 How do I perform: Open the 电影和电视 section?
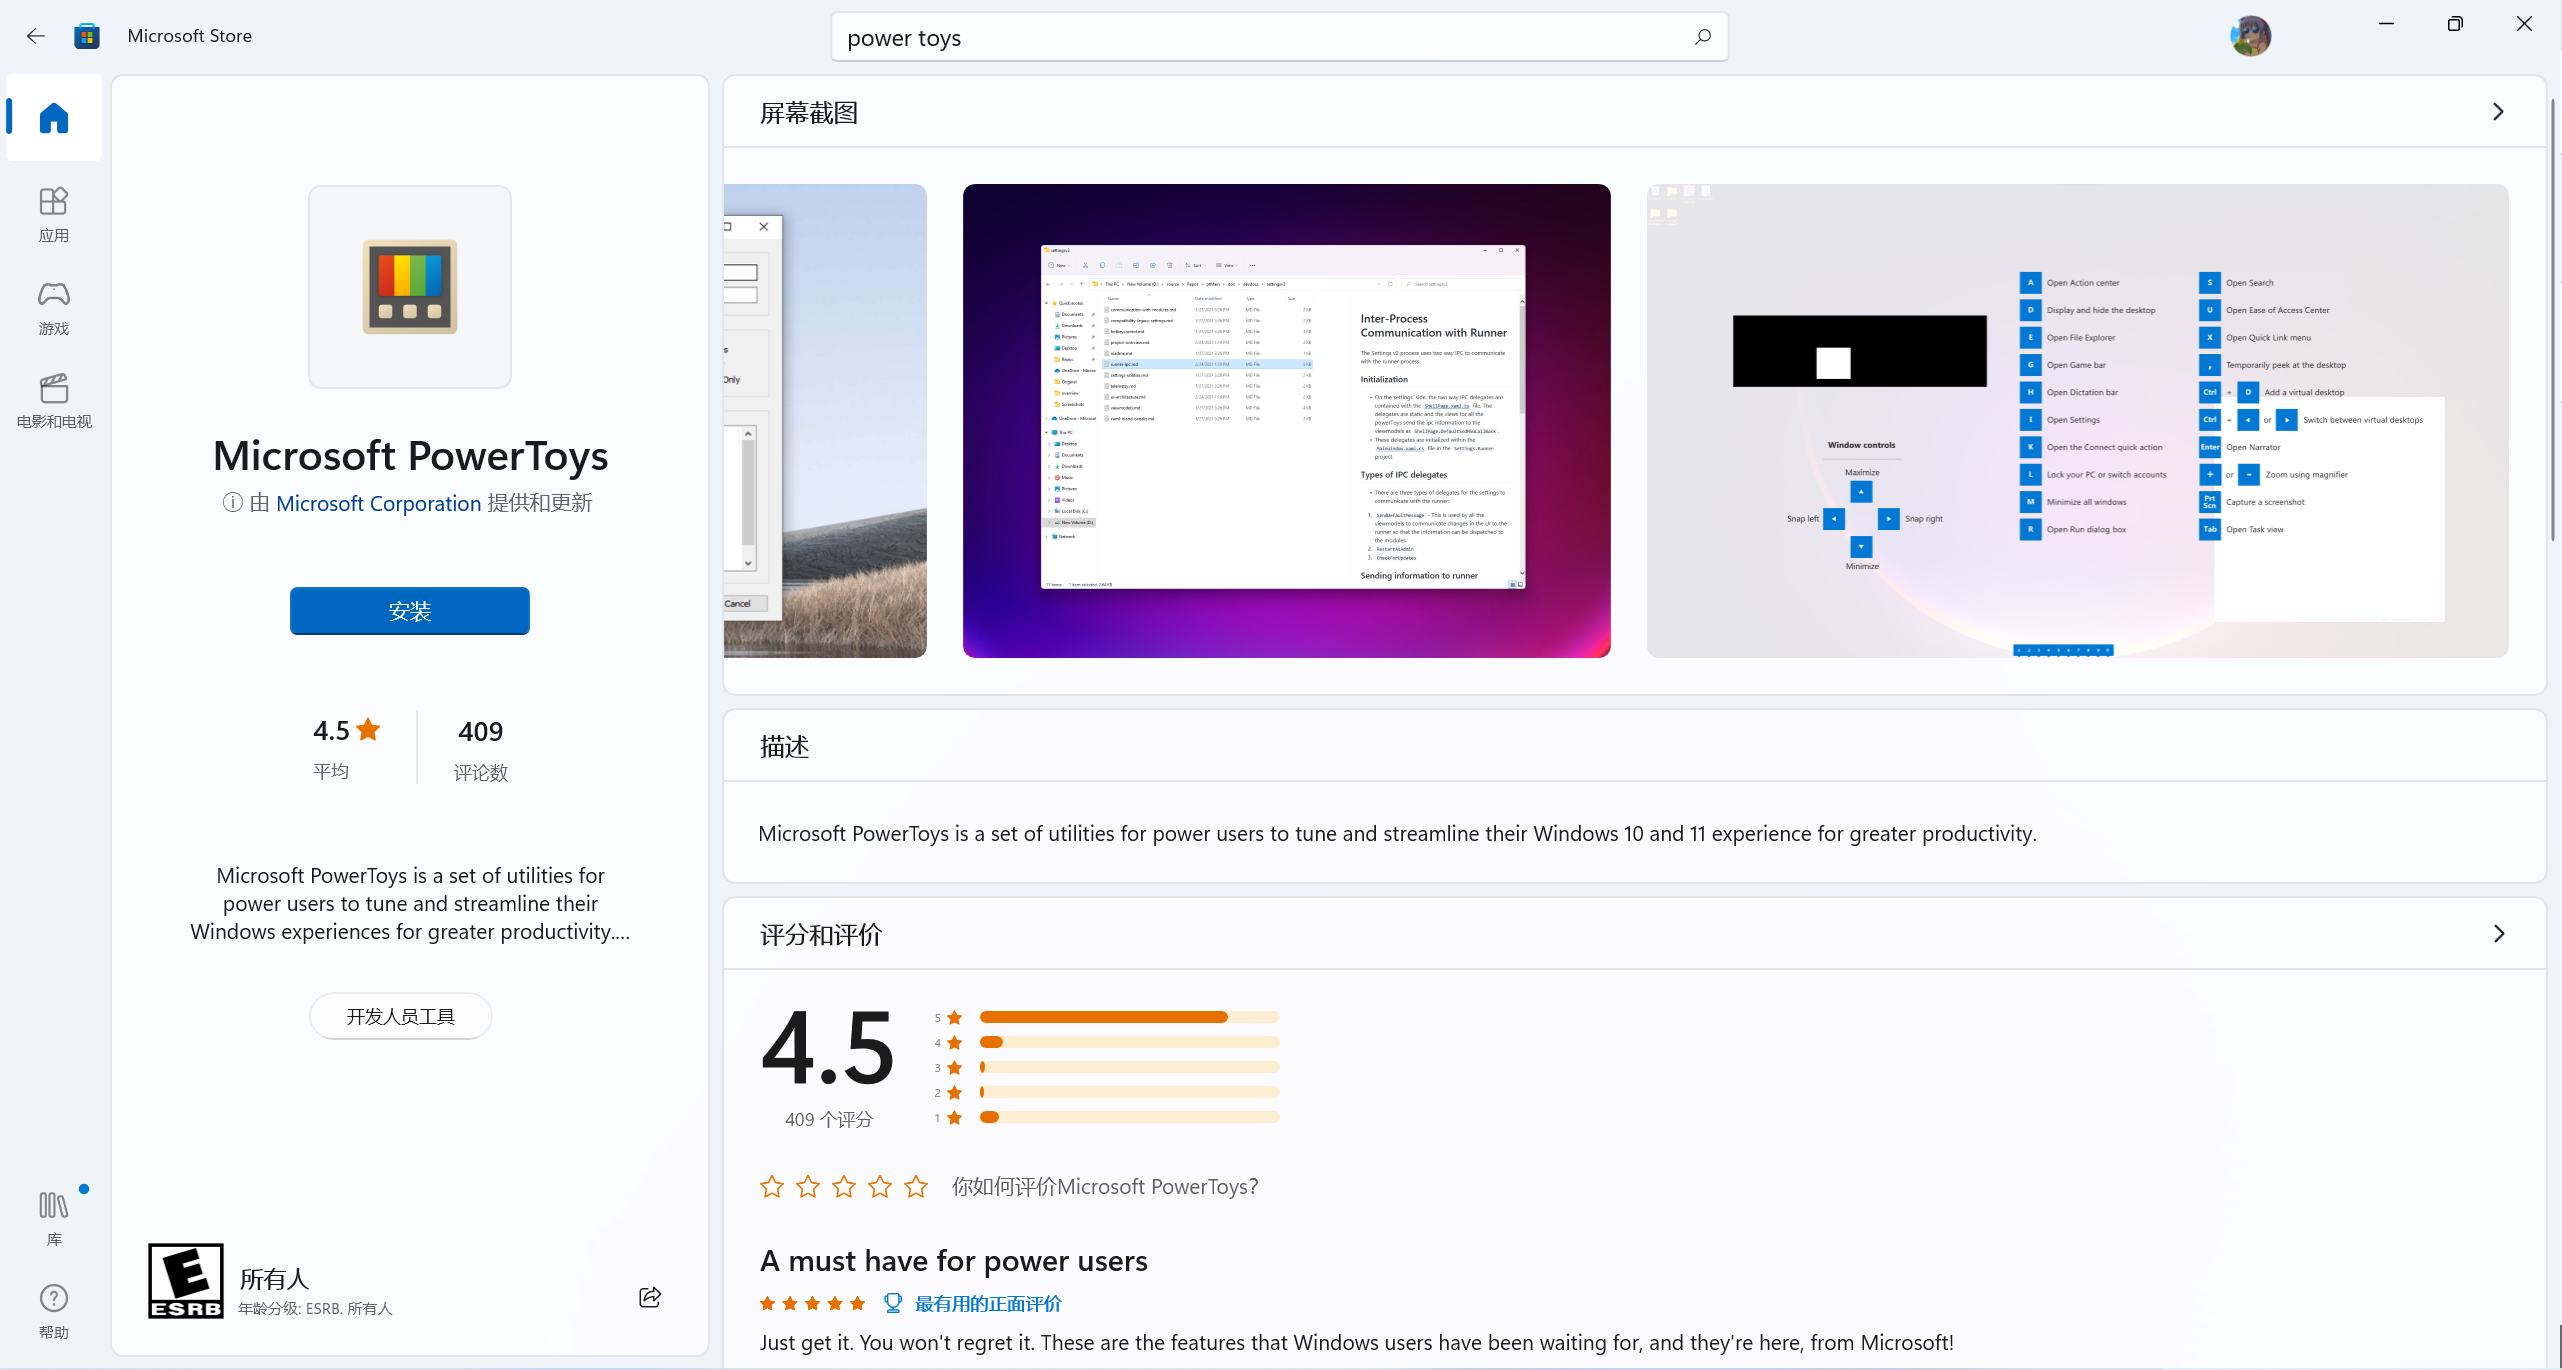pyautogui.click(x=54, y=400)
